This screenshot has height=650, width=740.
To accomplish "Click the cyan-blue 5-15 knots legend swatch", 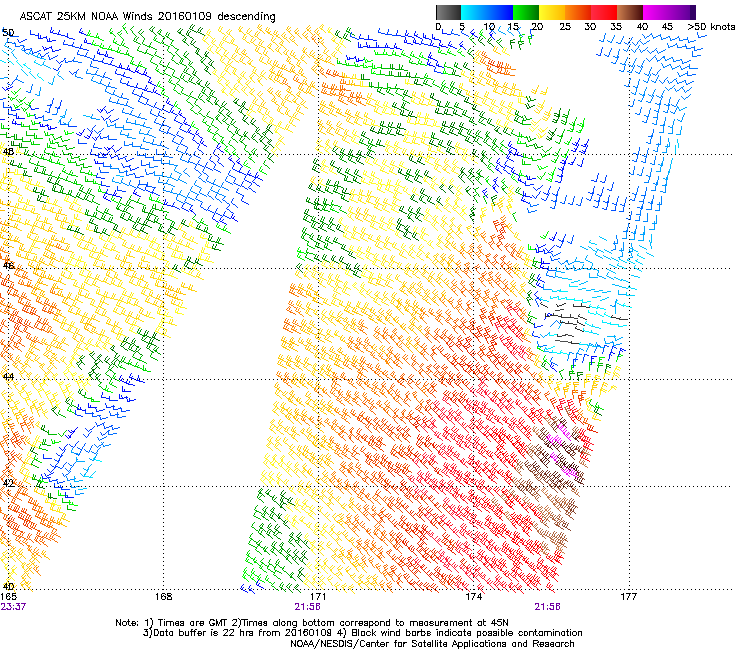I will [487, 12].
